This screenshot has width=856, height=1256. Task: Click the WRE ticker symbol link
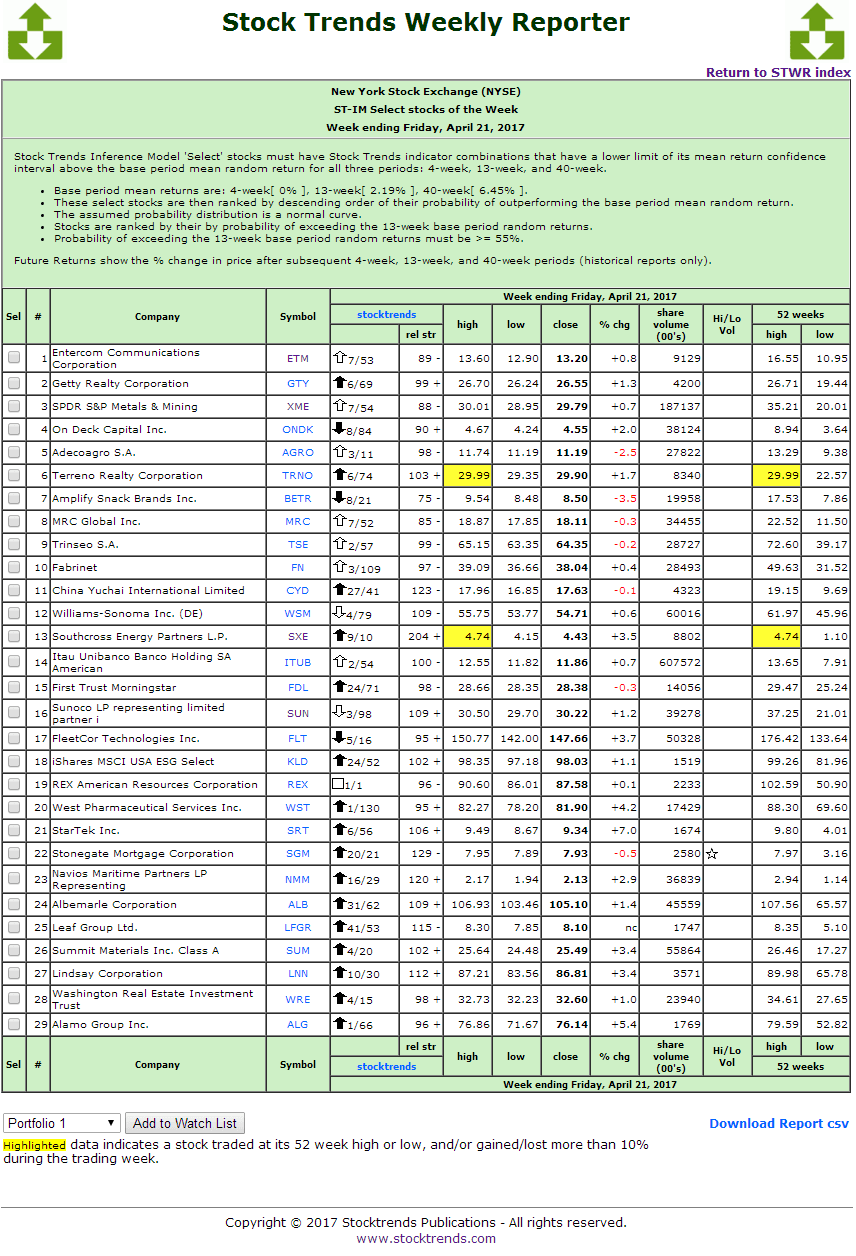pyautogui.click(x=298, y=999)
